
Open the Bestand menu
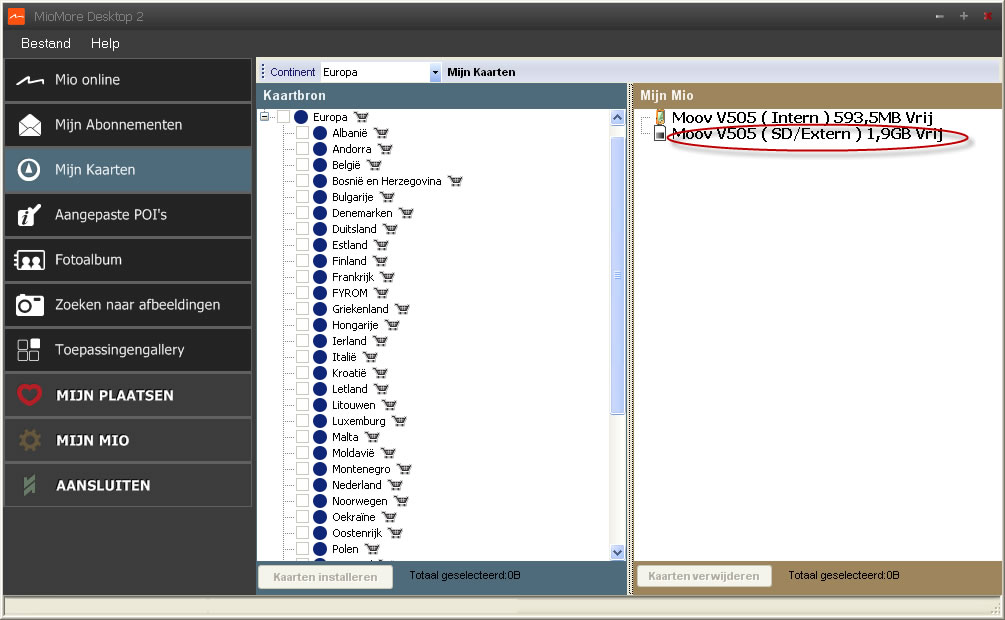[46, 44]
